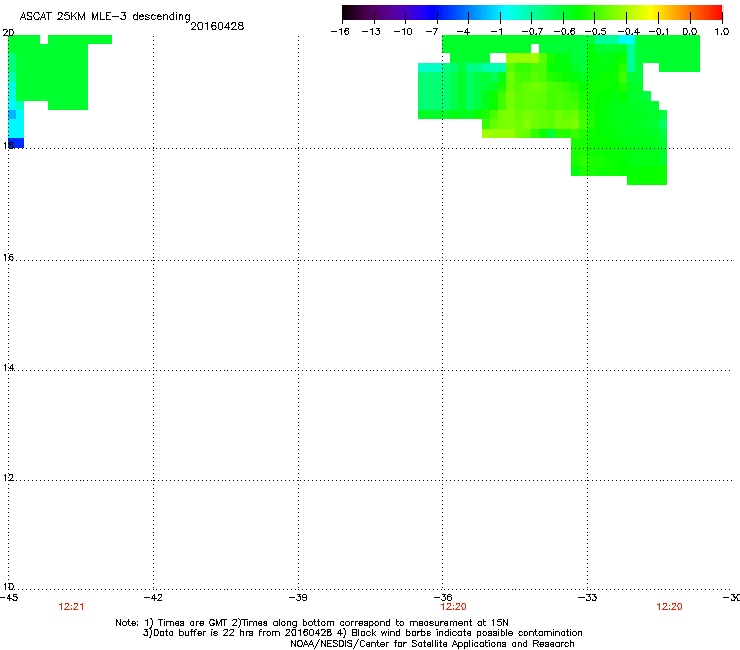Select the 0.0 color scale label
The height and width of the screenshot is (650, 740).
click(x=690, y=32)
